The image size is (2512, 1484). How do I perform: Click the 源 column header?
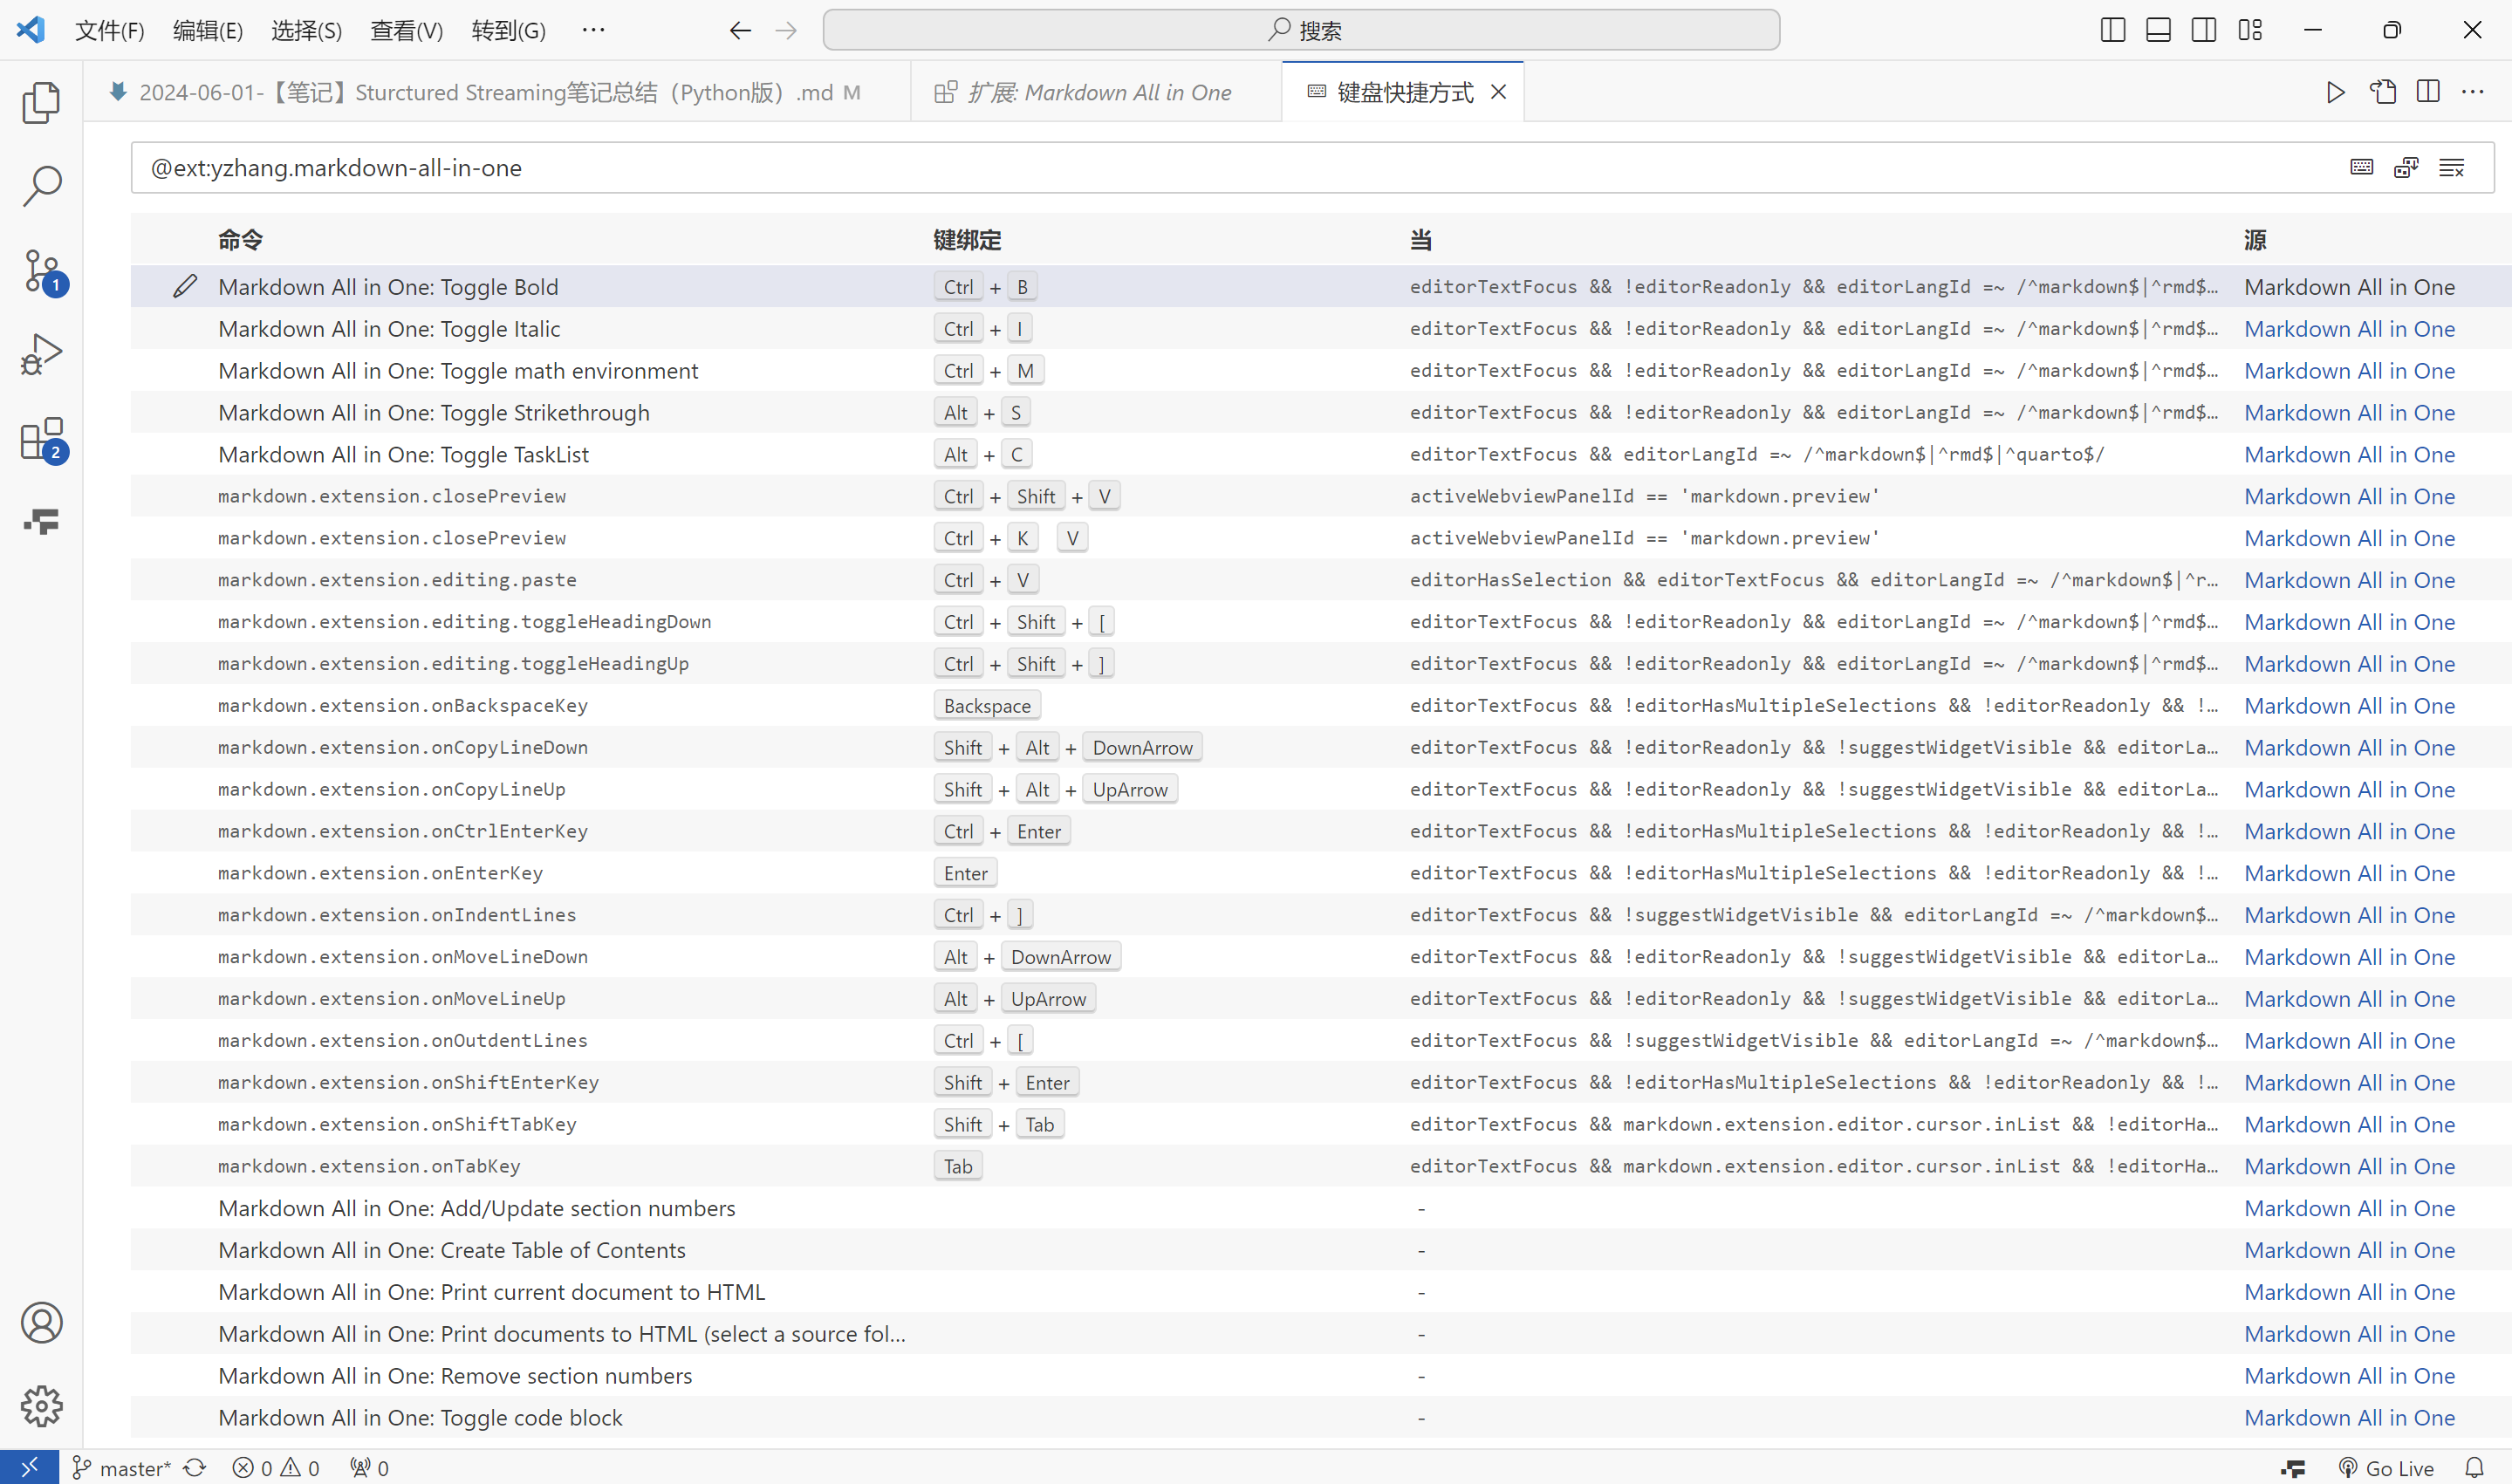pos(2255,240)
